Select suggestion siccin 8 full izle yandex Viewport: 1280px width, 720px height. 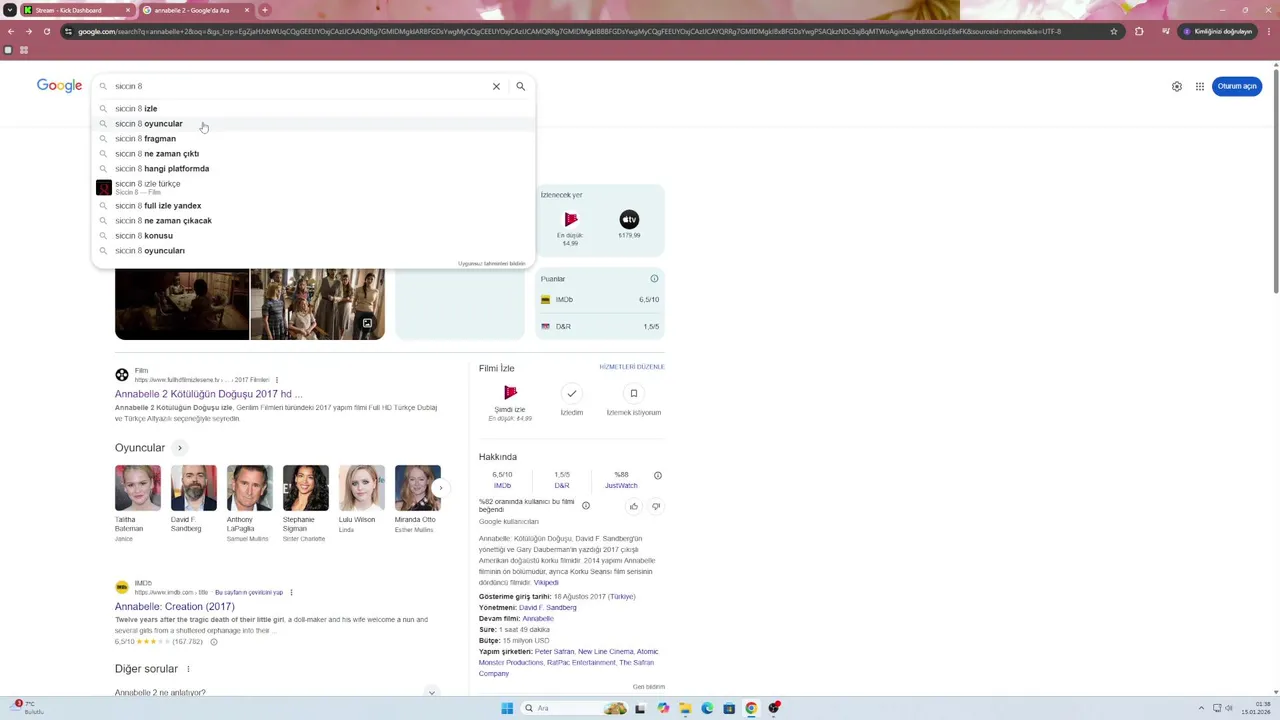pos(314,205)
